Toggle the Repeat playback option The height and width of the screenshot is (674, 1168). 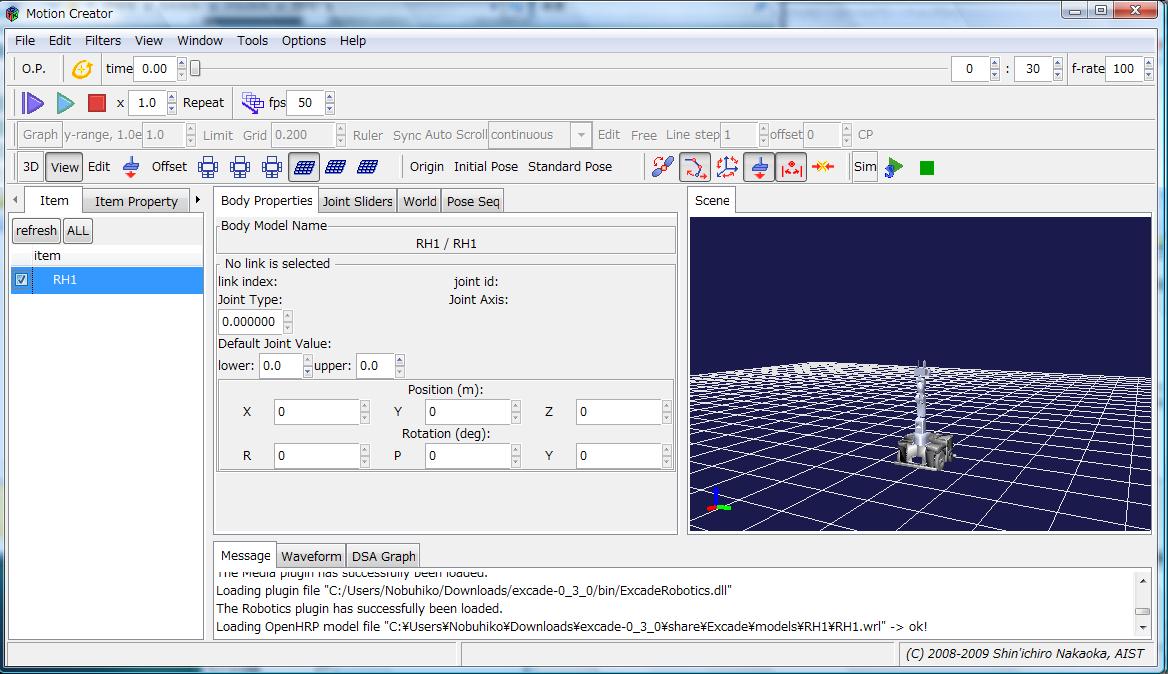(x=203, y=103)
